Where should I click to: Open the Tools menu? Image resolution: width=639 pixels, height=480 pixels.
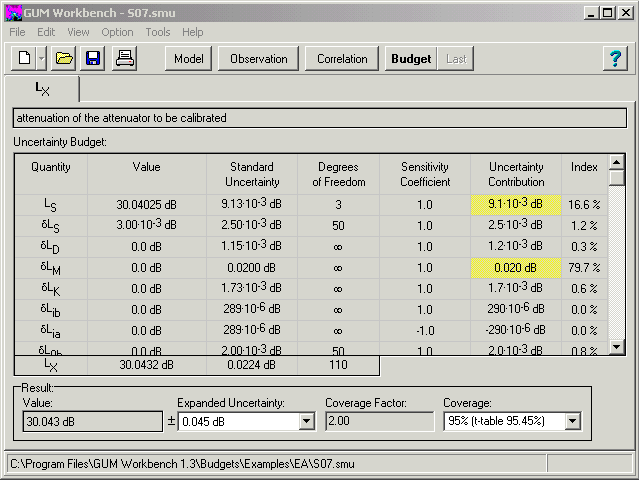point(158,32)
